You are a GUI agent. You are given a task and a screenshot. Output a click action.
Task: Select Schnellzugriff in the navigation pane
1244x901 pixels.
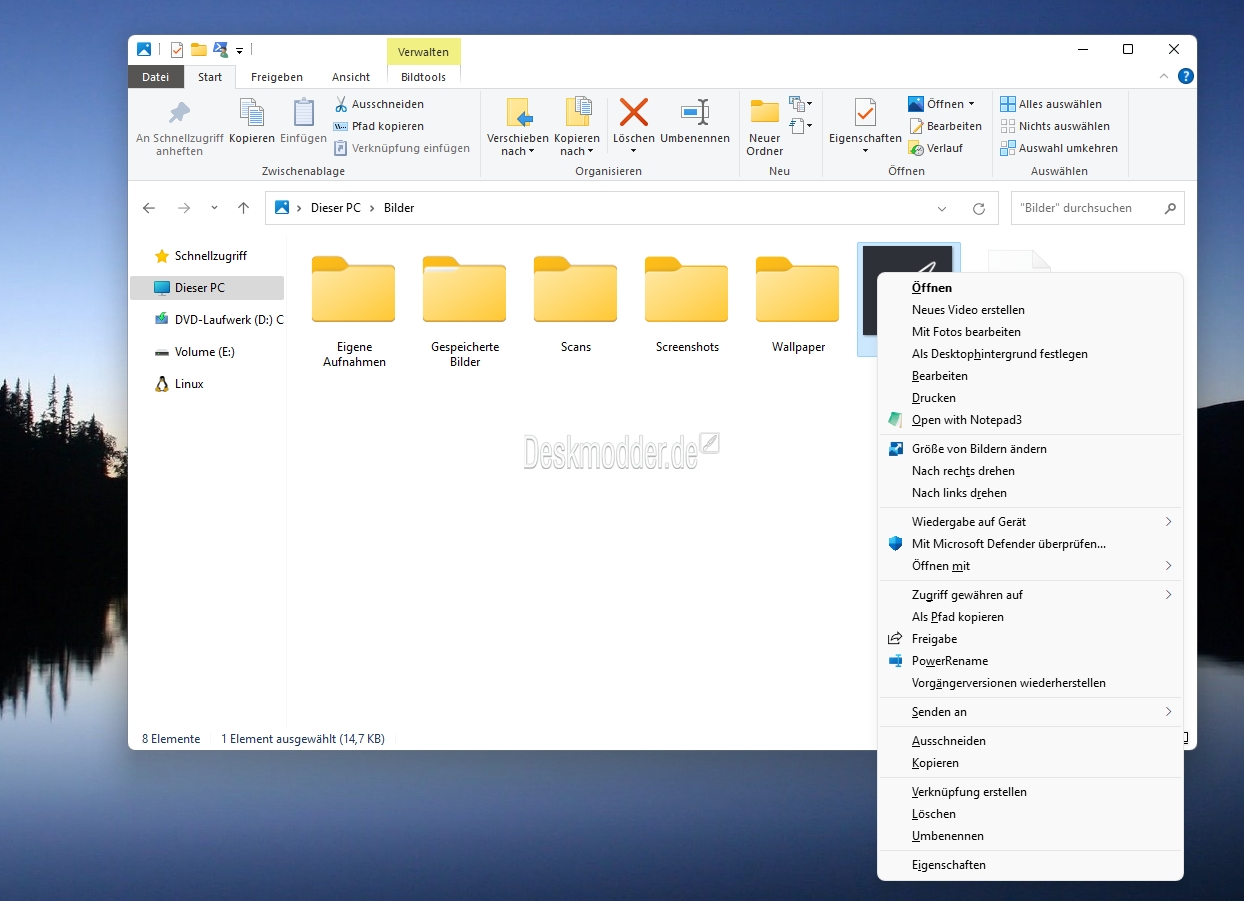tap(207, 256)
